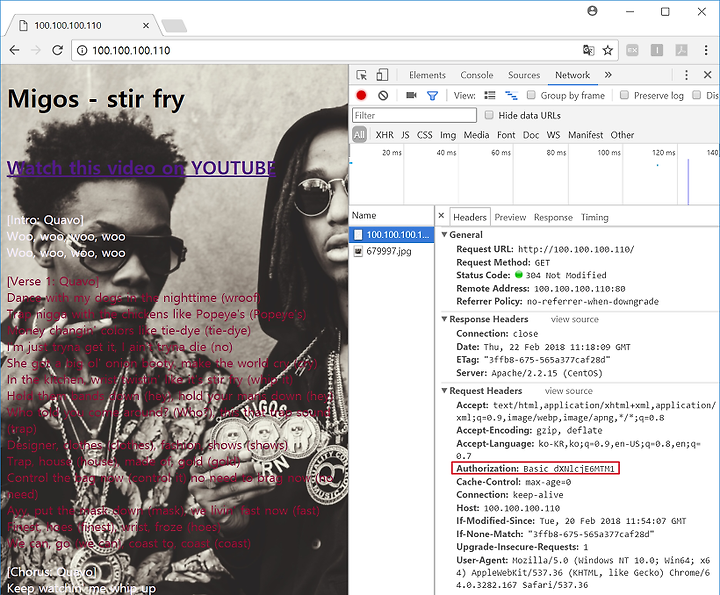Filter requests by Media

coord(476,135)
